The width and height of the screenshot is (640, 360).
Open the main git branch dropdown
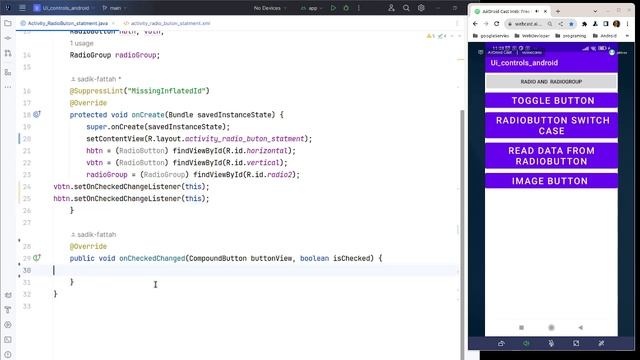coord(114,8)
